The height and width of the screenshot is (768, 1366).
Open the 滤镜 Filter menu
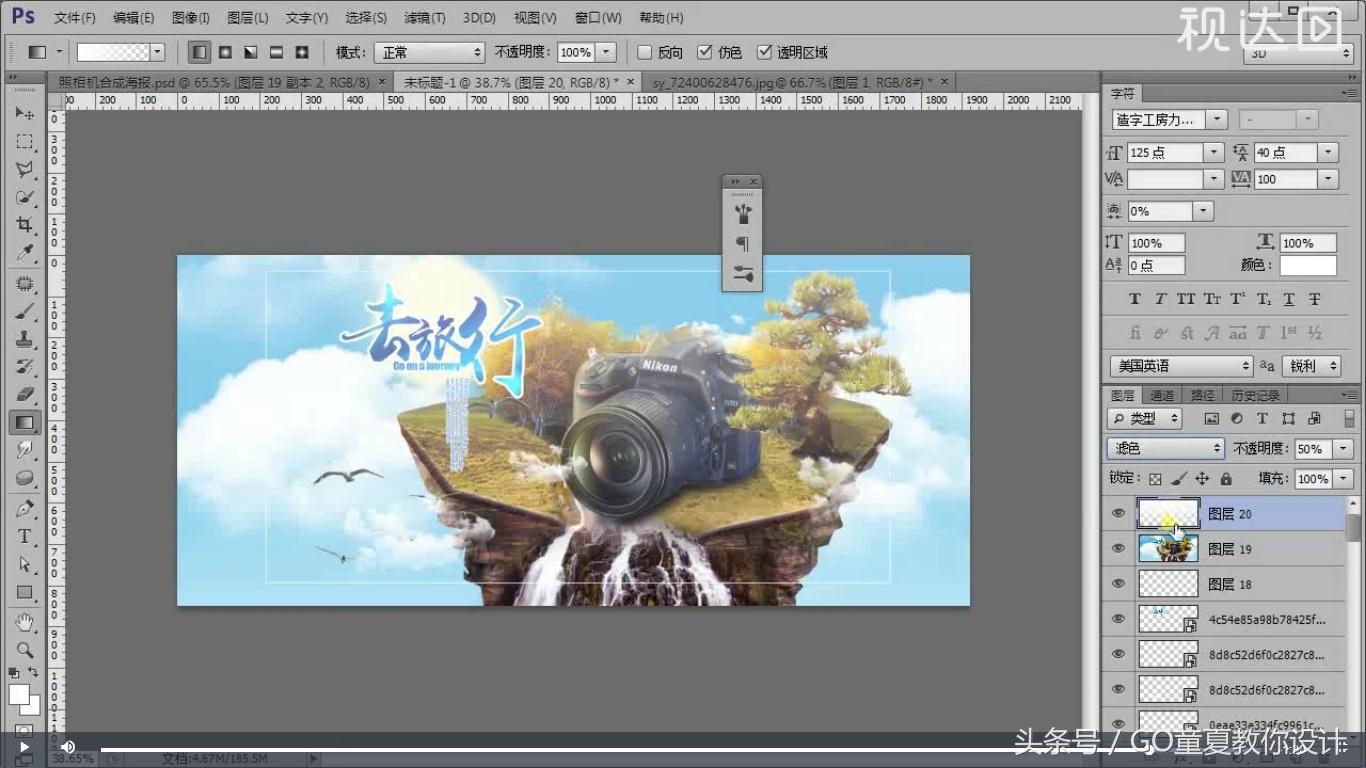pos(426,17)
